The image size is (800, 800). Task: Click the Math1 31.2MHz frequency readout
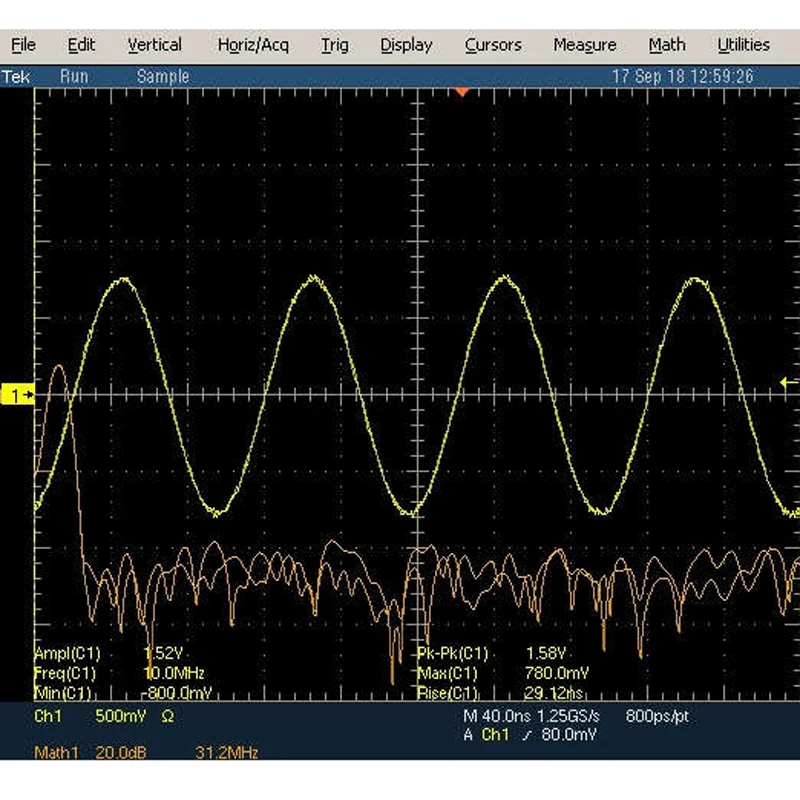click(x=227, y=753)
